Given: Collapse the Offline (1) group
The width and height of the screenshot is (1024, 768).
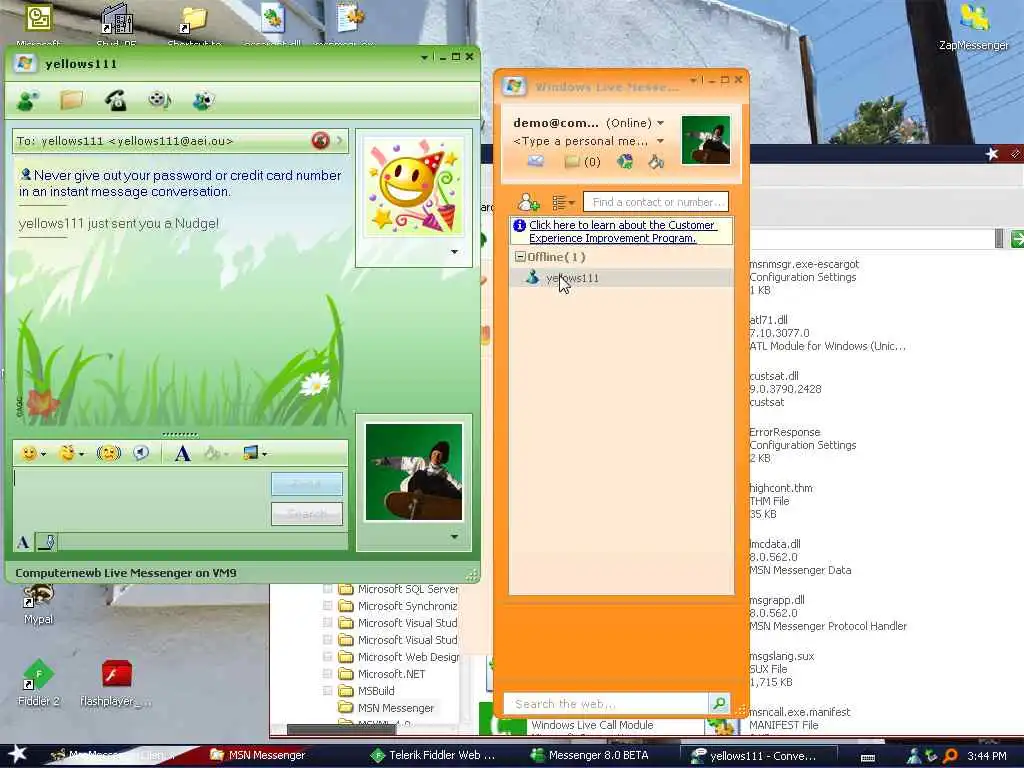Looking at the screenshot, I should pos(520,257).
